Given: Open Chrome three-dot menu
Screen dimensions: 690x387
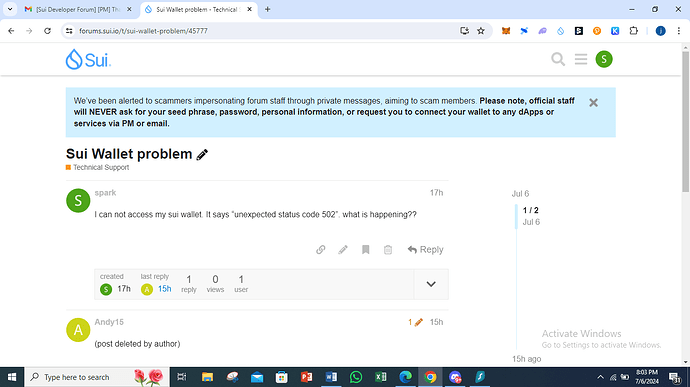Looking at the screenshot, I should point(679,31).
